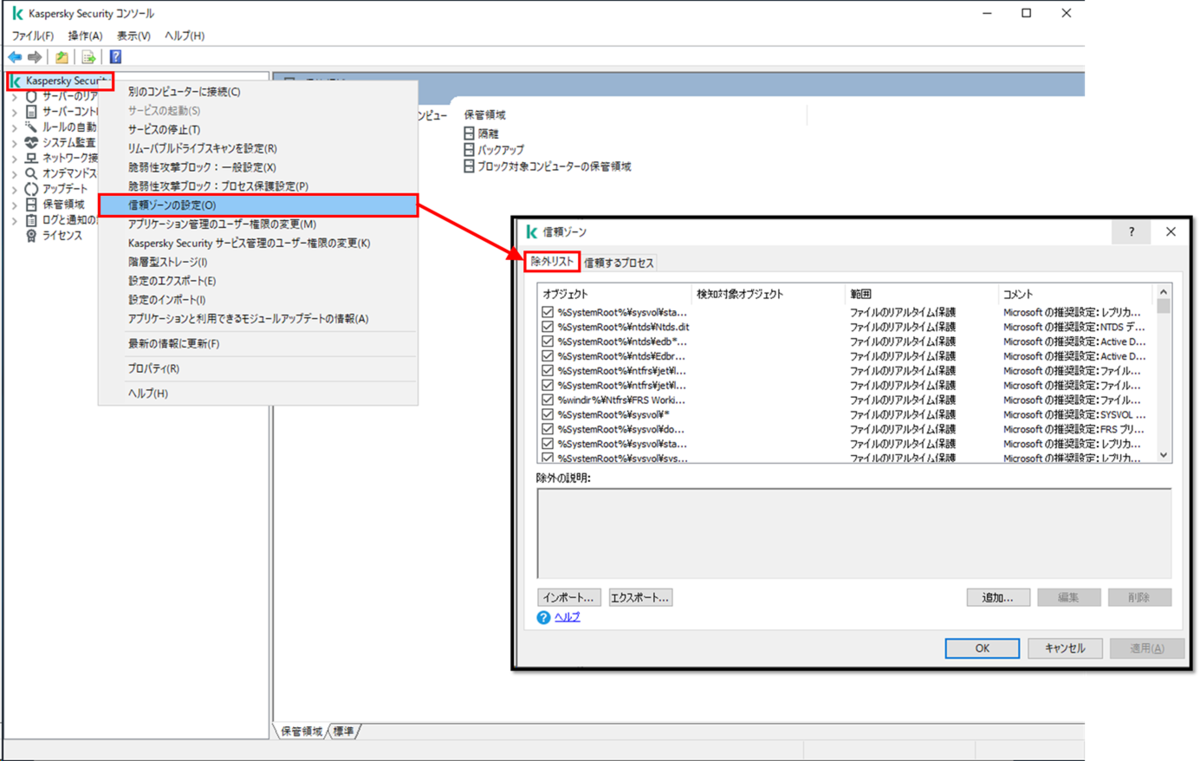
Task: Click the Forward arrow toolbar icon
Action: 35,57
